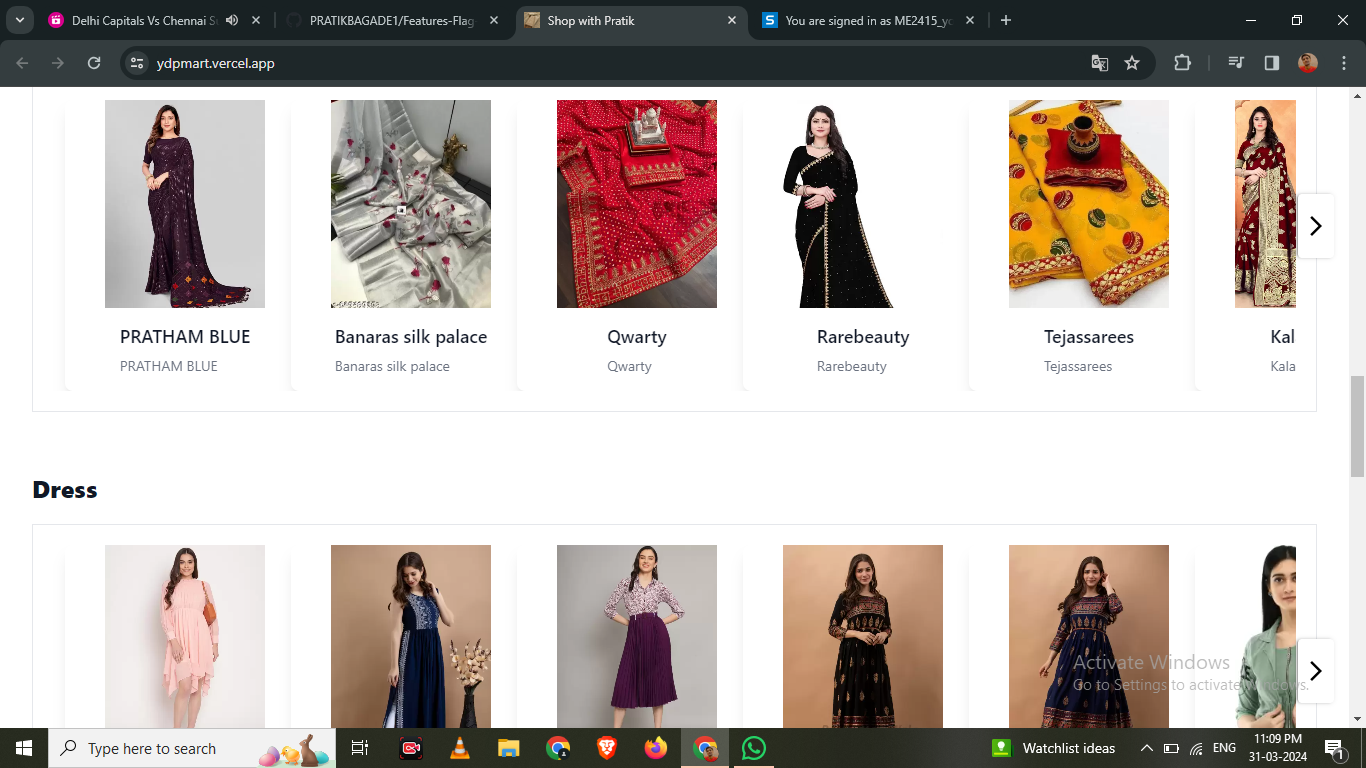
Task: Open the Extensions puzzle icon
Action: click(x=1182, y=63)
